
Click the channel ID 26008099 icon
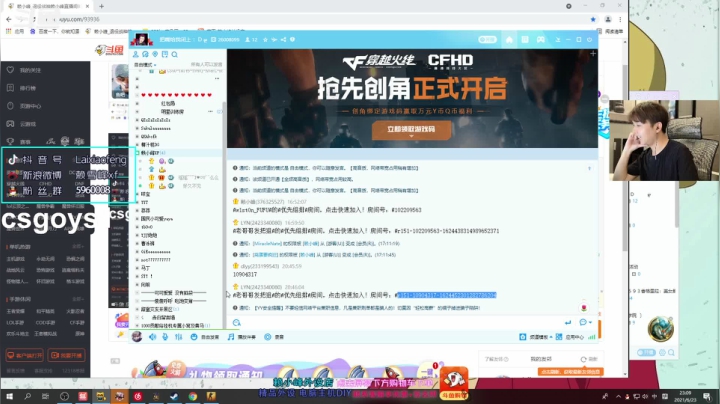point(214,39)
